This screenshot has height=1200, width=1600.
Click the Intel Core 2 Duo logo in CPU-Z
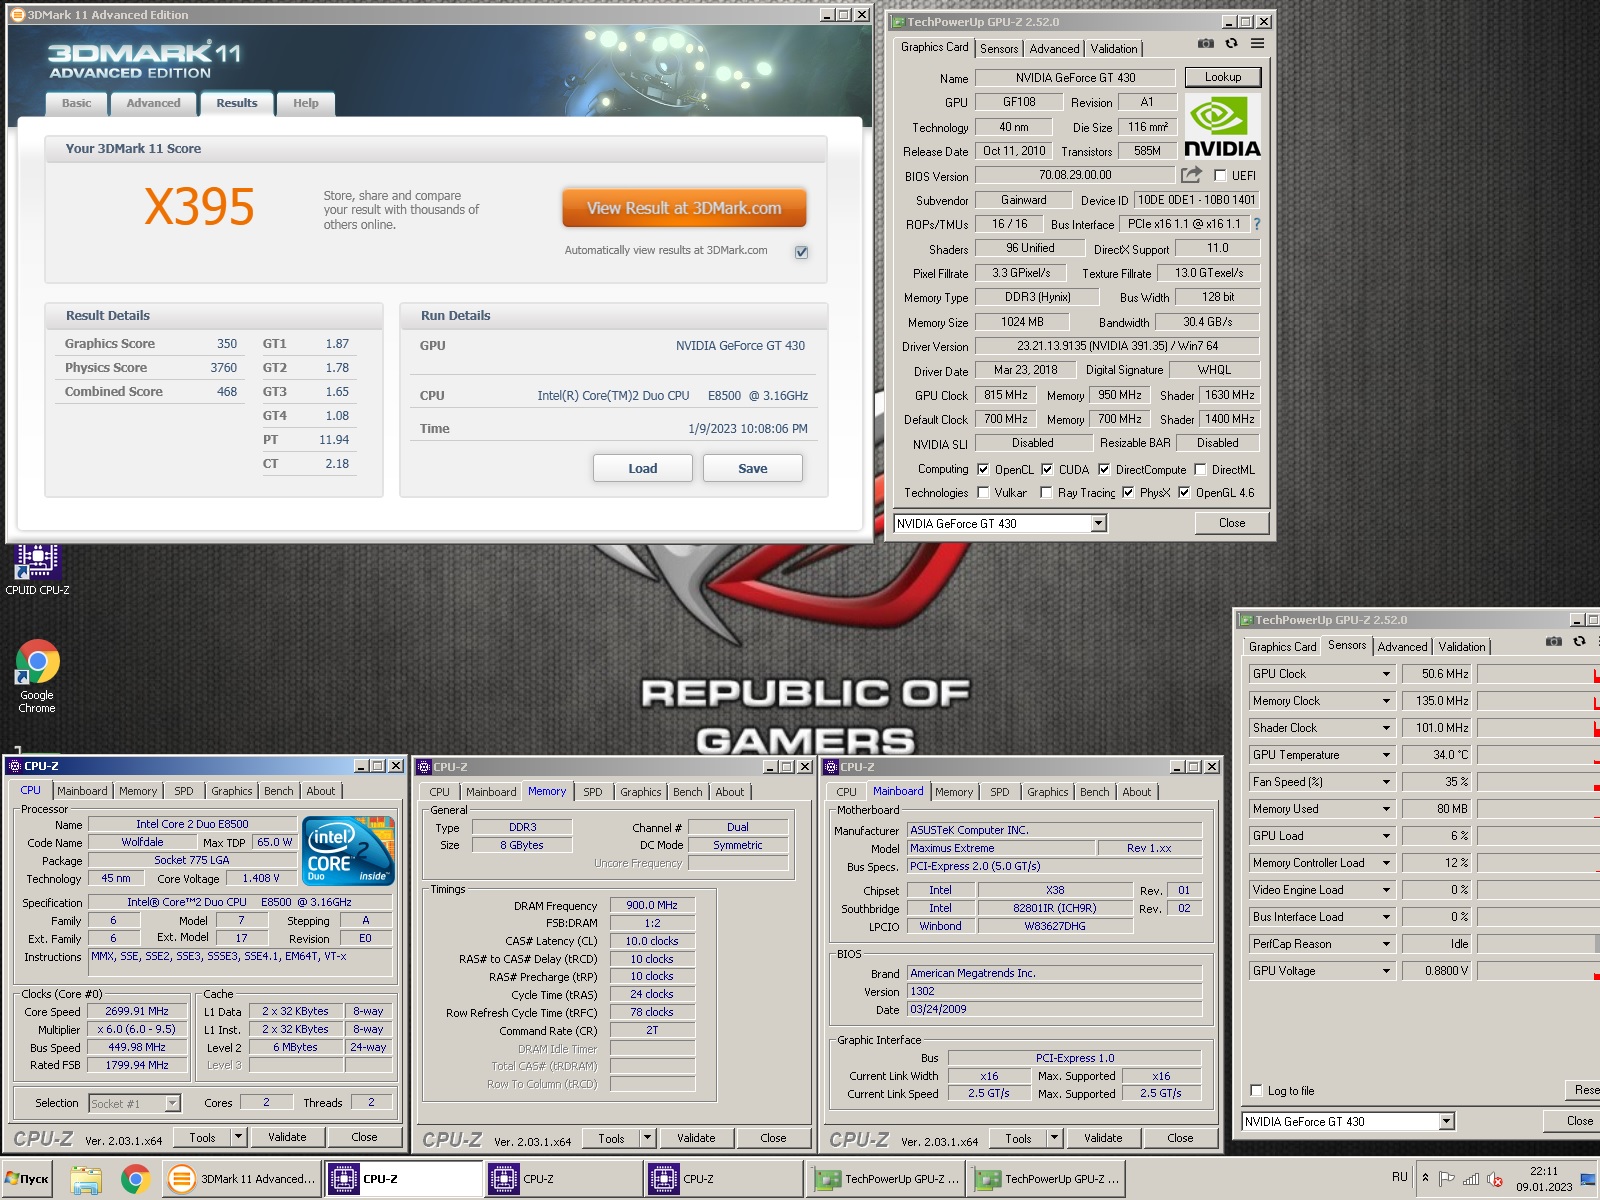point(349,851)
